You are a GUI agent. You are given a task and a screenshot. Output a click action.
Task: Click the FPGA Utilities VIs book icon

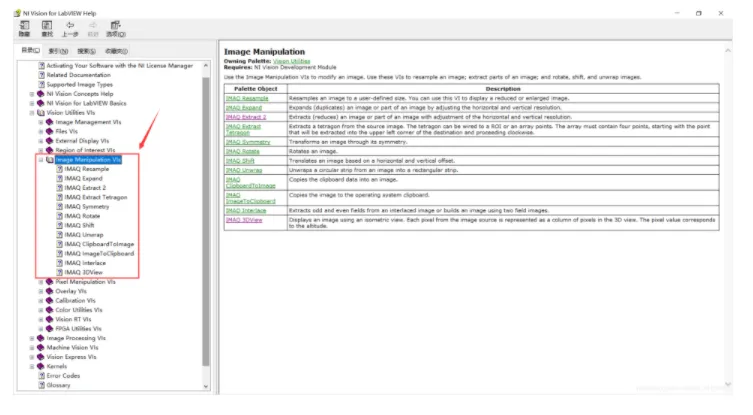[x=49, y=329]
